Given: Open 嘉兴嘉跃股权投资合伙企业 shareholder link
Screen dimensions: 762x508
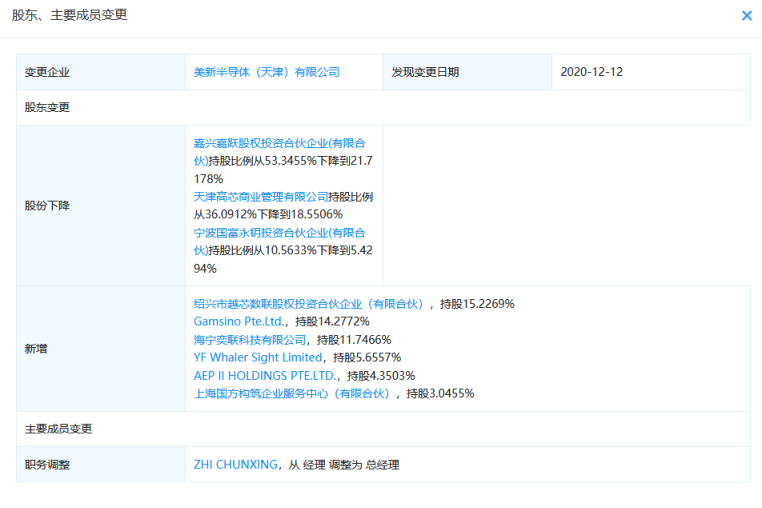Looking at the screenshot, I should click(284, 143).
